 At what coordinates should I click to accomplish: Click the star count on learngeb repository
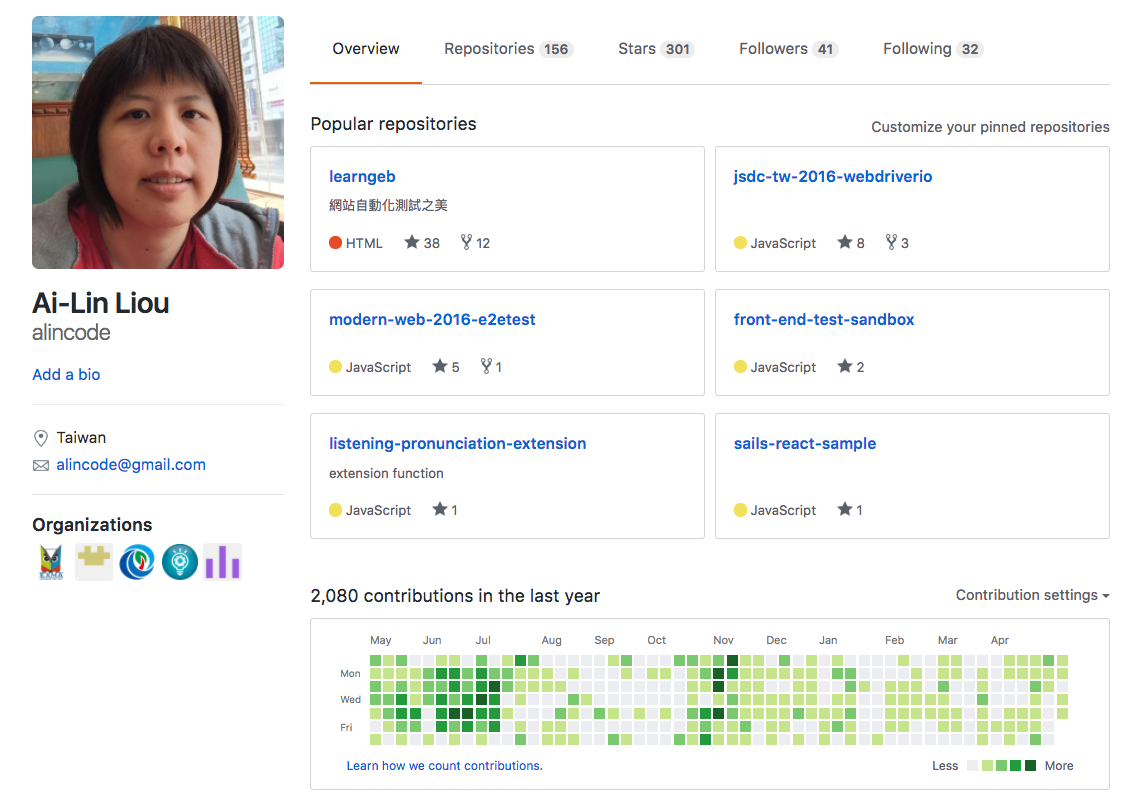422,243
